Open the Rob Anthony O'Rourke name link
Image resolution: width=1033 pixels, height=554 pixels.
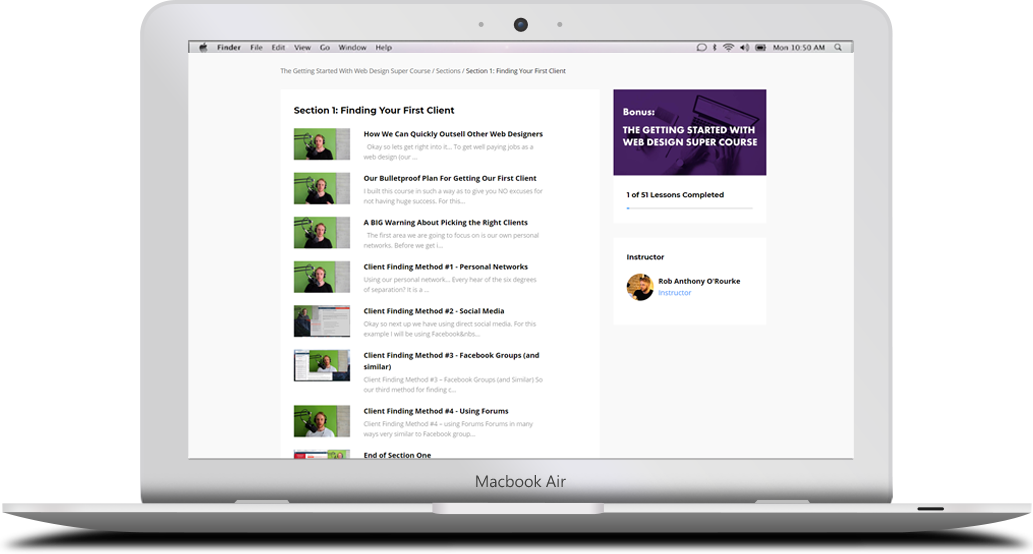point(699,281)
